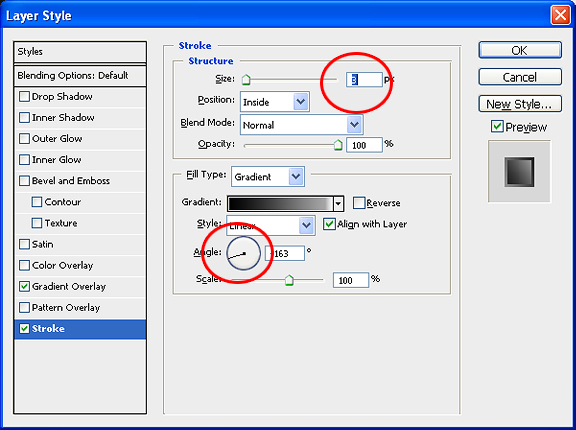This screenshot has width=576, height=430.
Task: Click the Cancel button
Action: [x=520, y=77]
